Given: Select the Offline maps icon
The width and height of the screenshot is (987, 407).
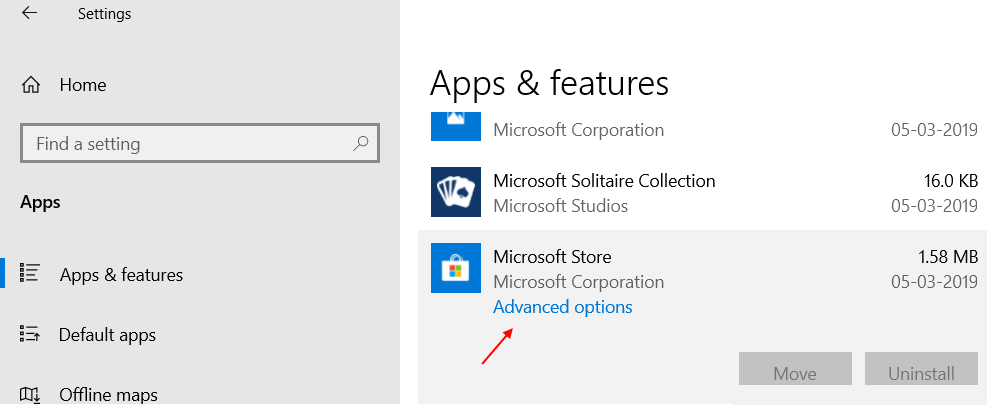Looking at the screenshot, I should pyautogui.click(x=30, y=394).
